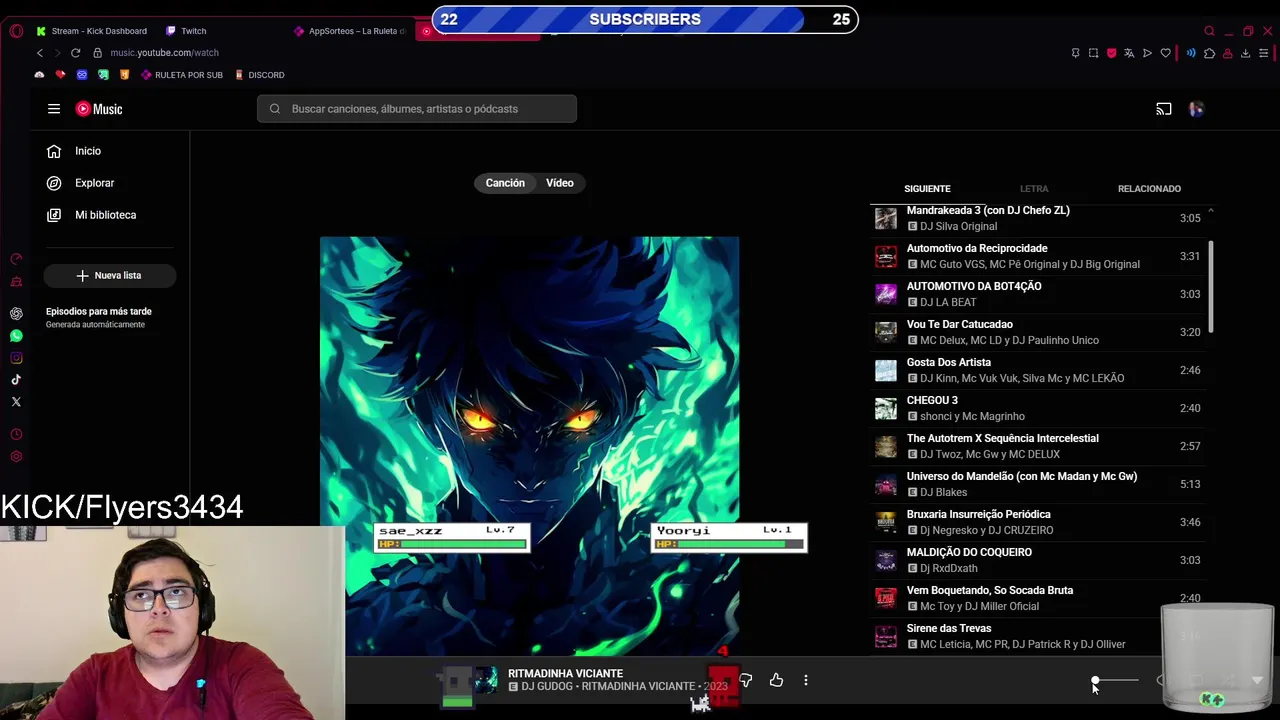Go back with the browser back arrow

point(40,53)
